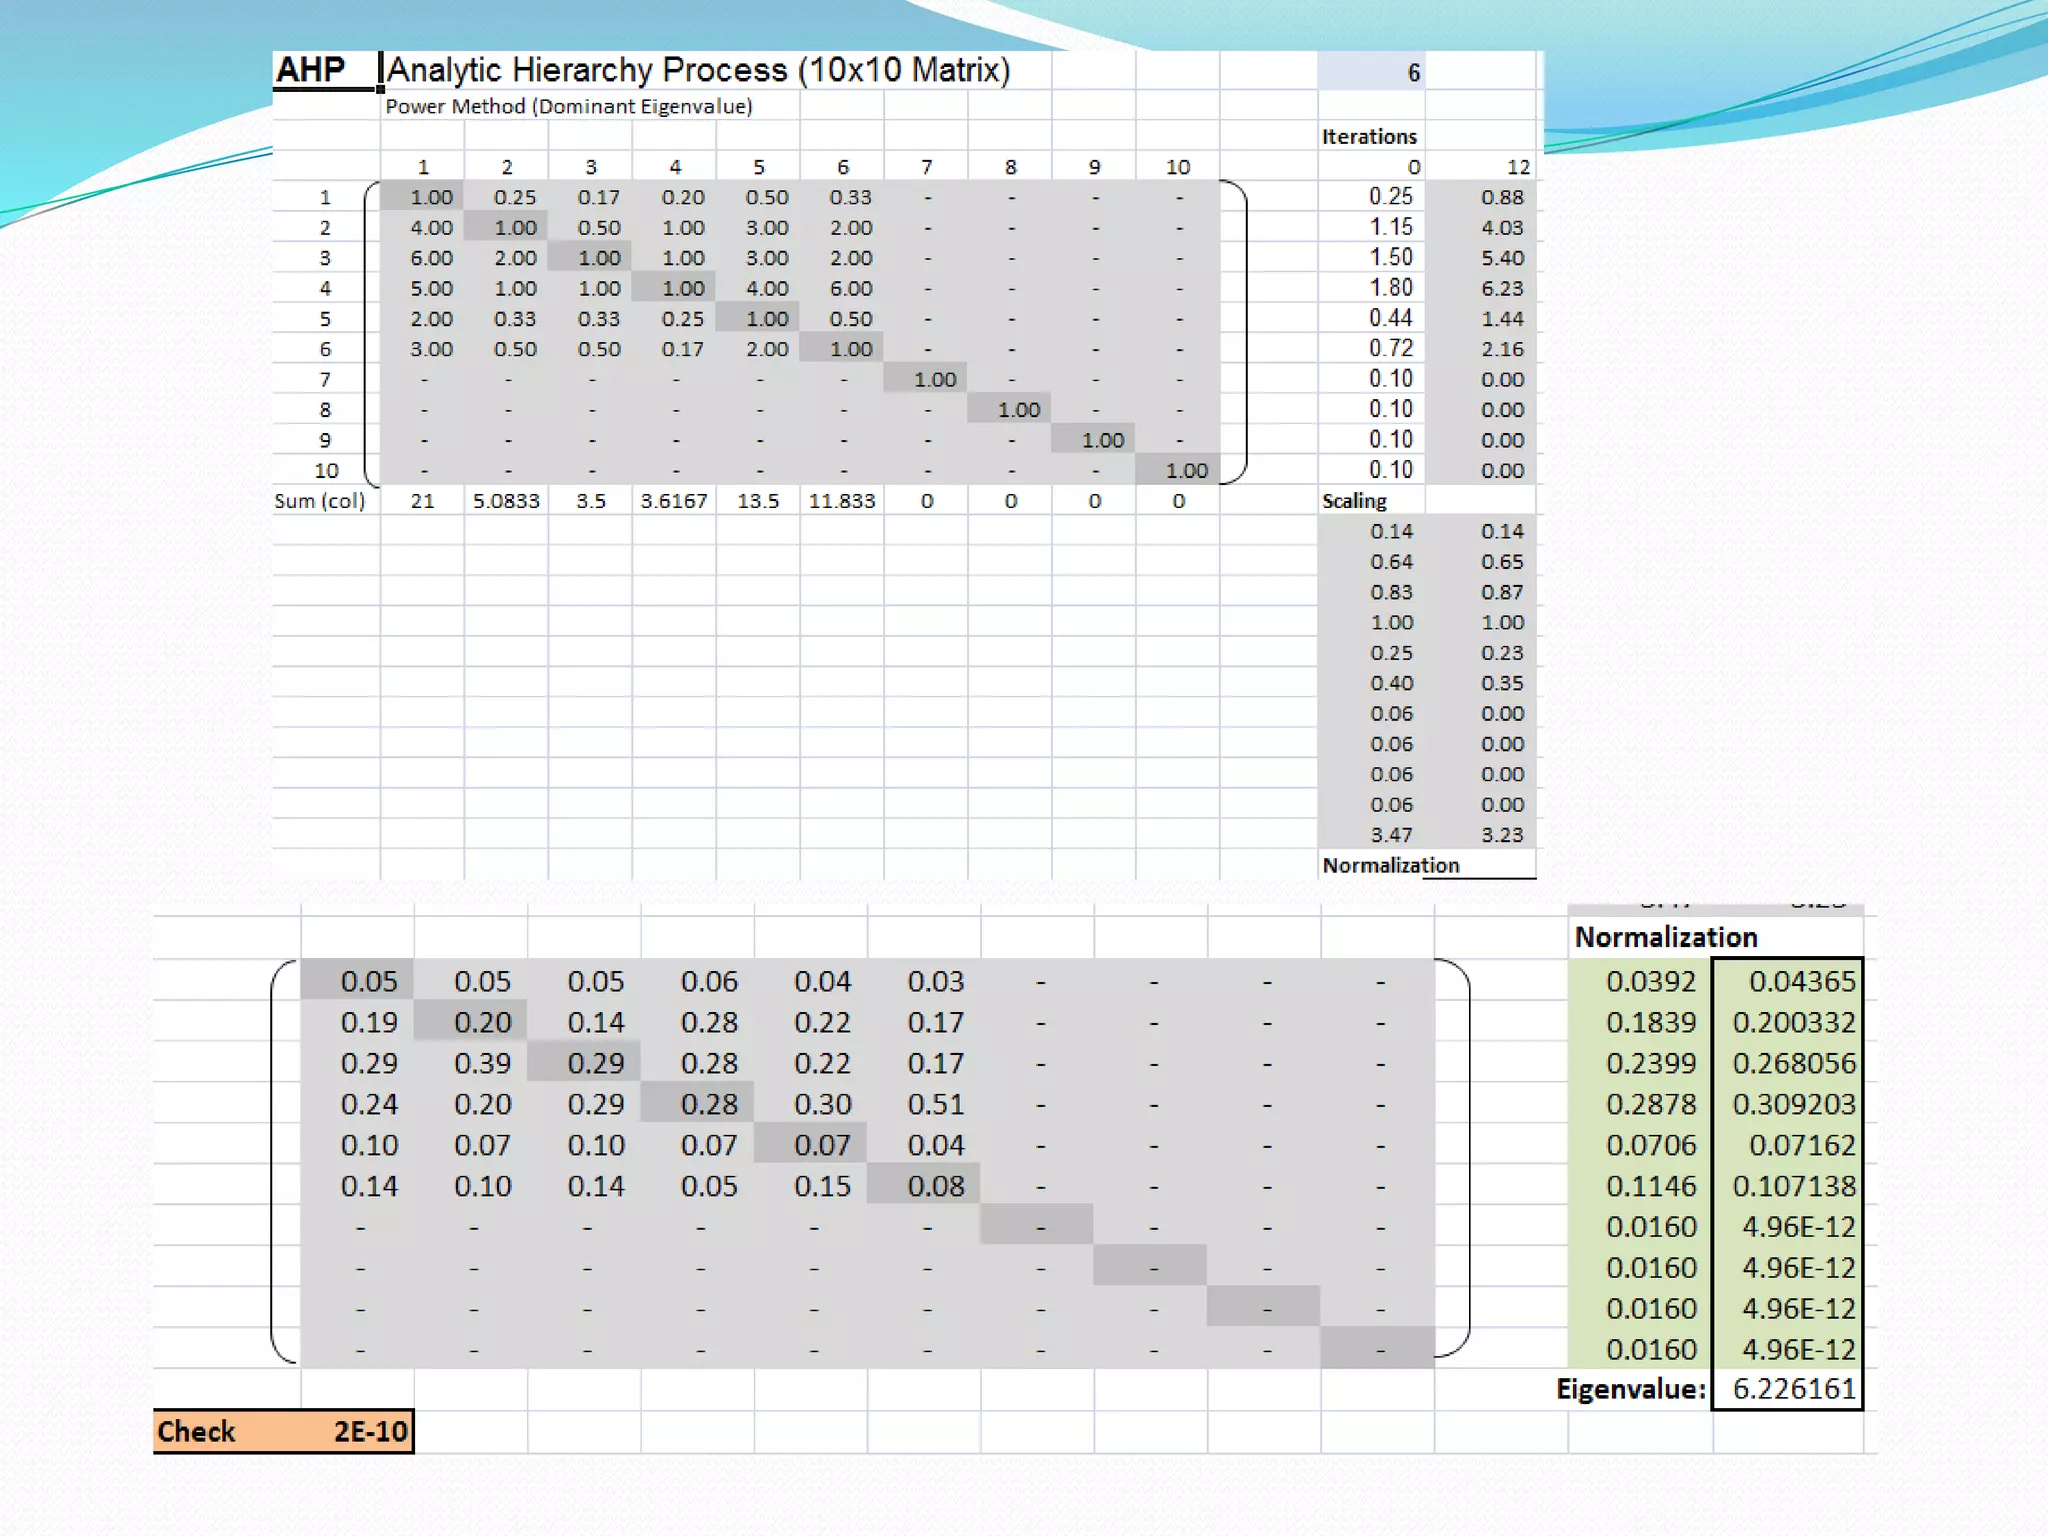
Task: Click normalized matrix cell 0.51
Action: pos(935,1104)
